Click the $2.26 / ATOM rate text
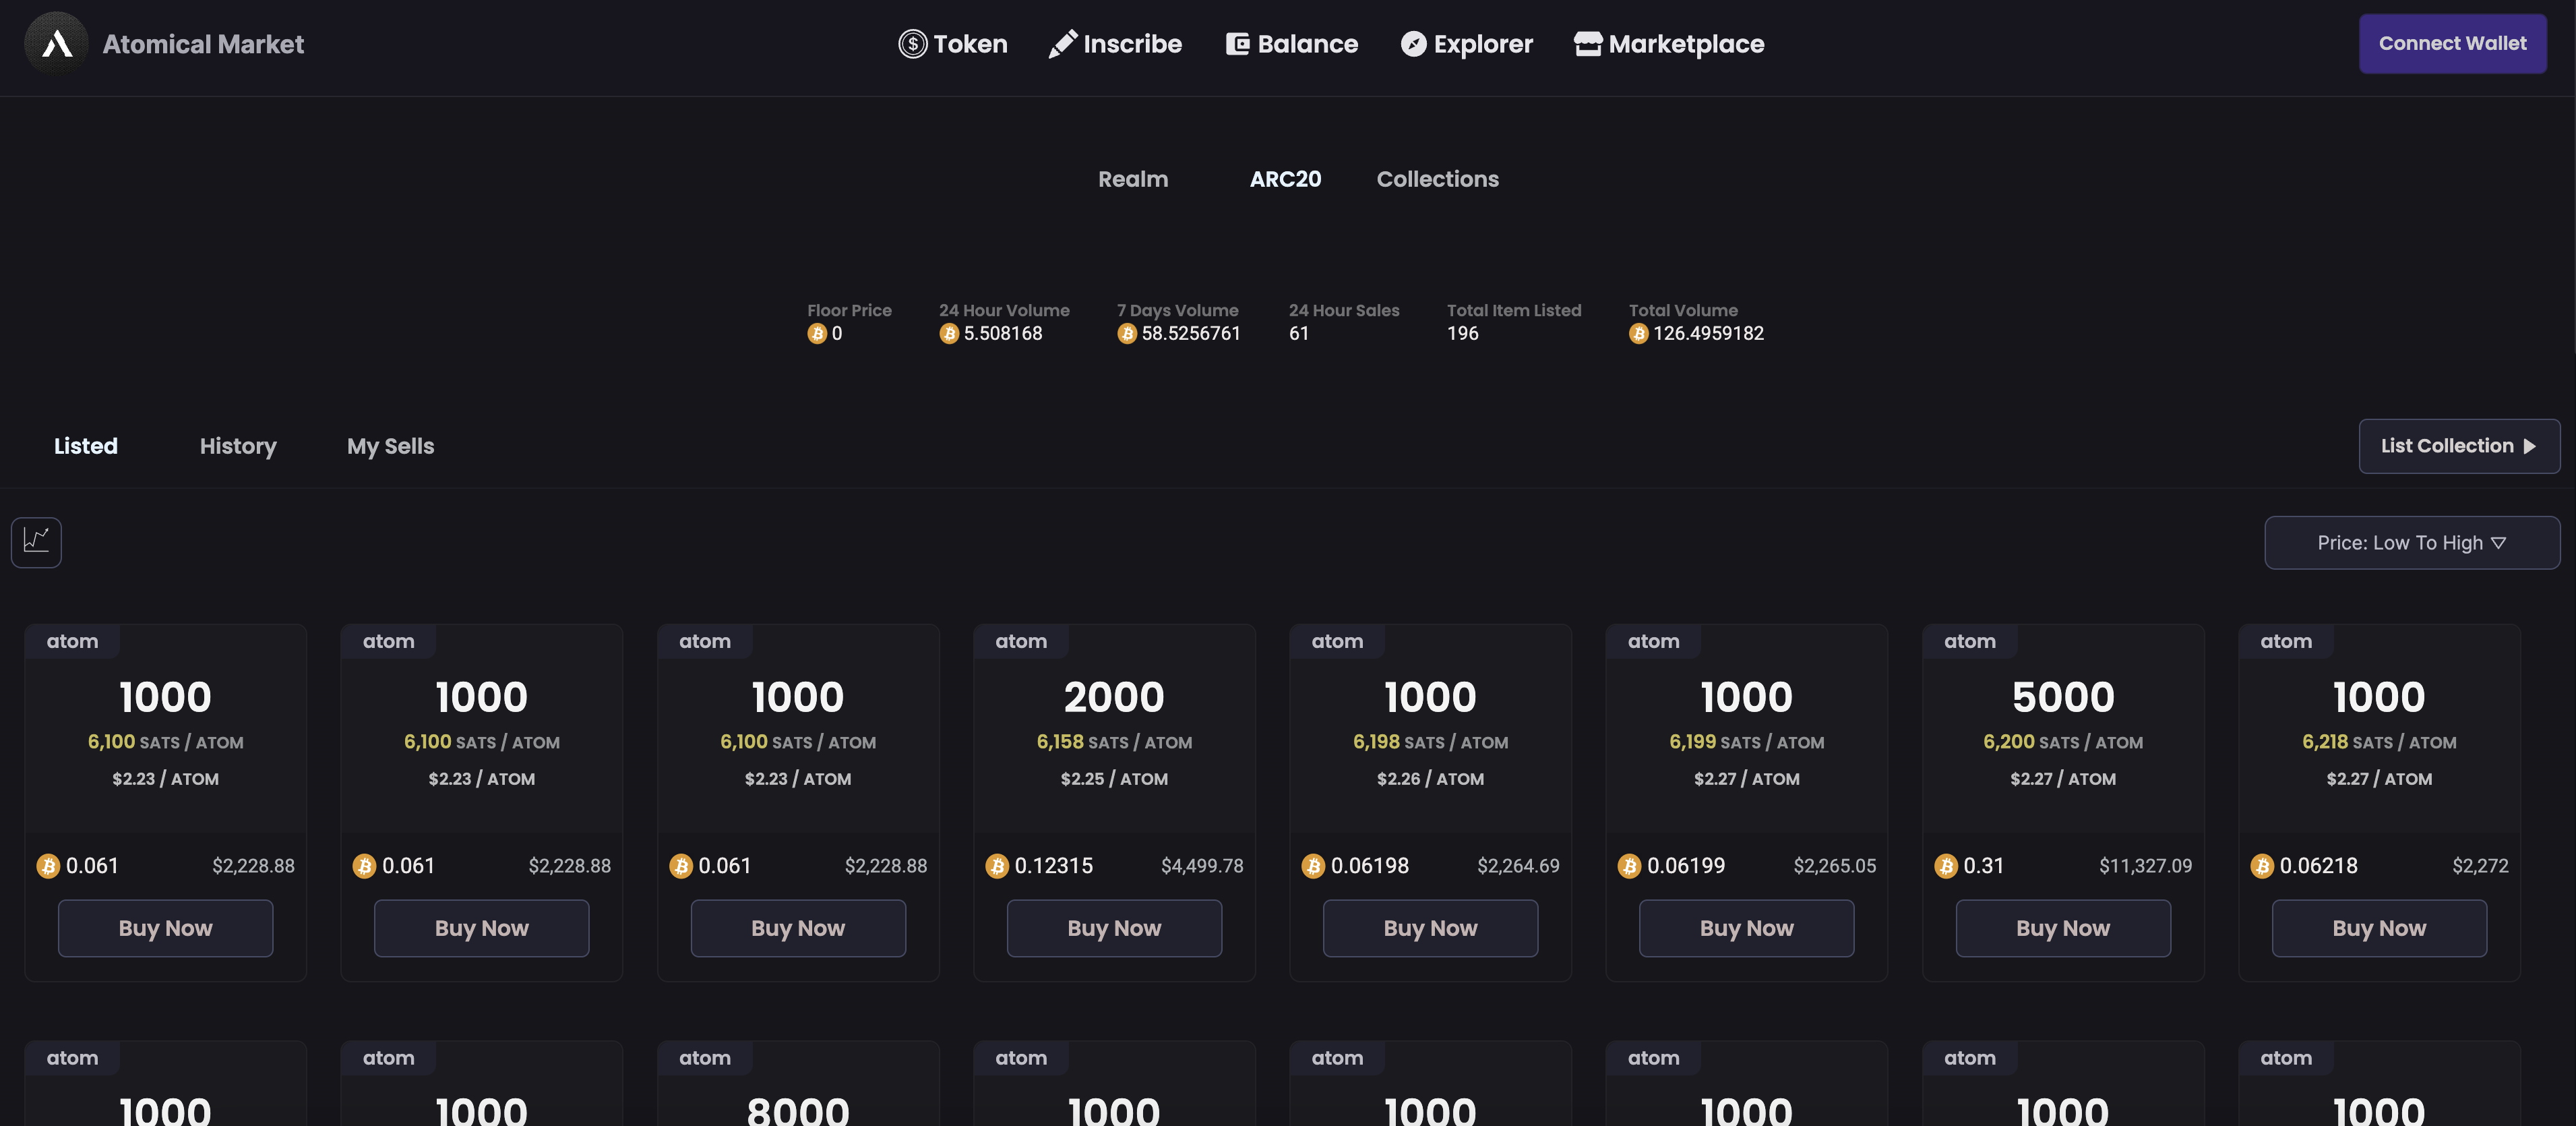The height and width of the screenshot is (1126, 2576). tap(1430, 779)
